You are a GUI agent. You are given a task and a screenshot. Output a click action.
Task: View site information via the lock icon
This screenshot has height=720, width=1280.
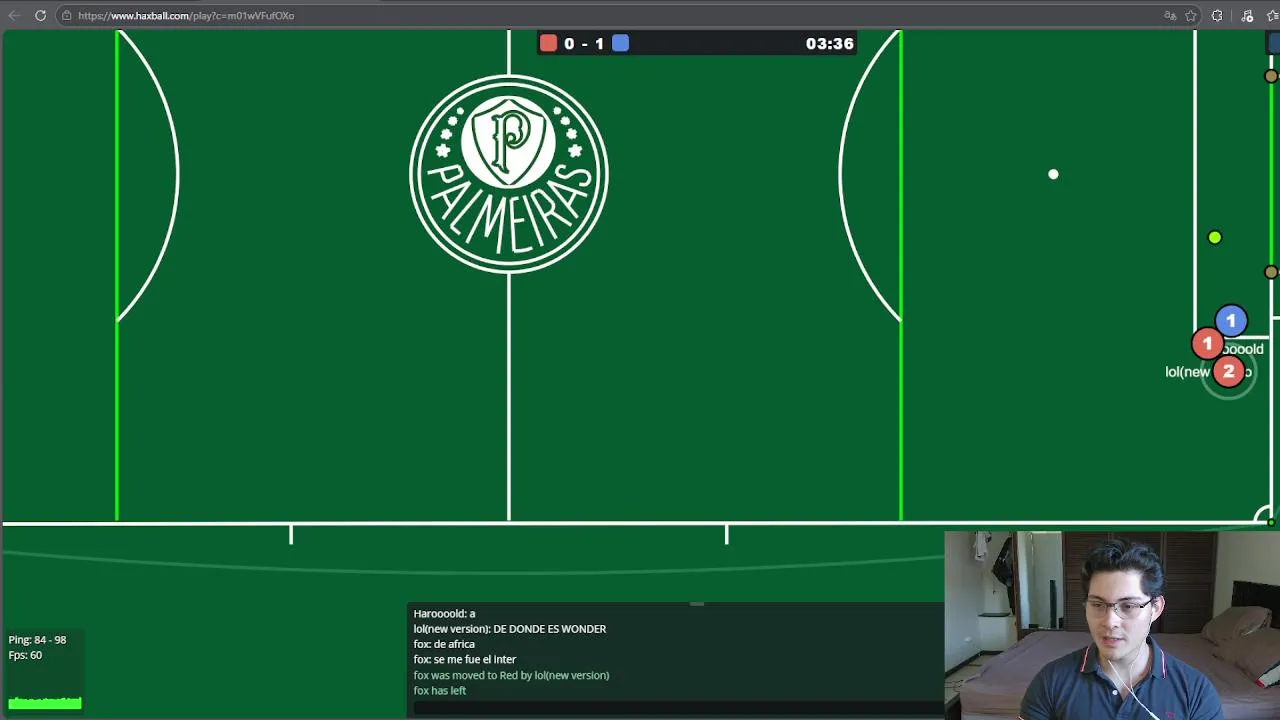tap(66, 15)
